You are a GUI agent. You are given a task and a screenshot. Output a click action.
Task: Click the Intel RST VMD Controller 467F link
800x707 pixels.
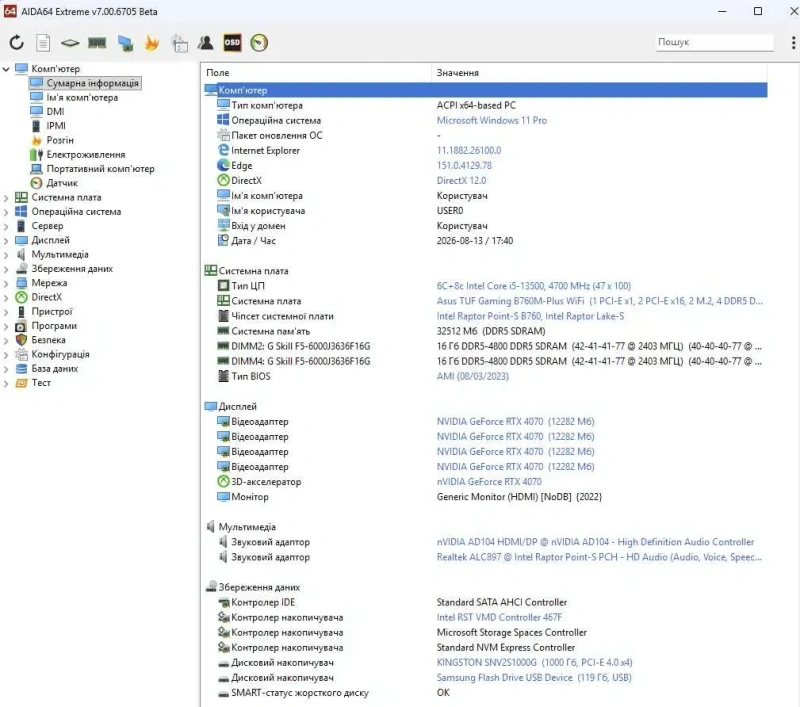[499, 617]
